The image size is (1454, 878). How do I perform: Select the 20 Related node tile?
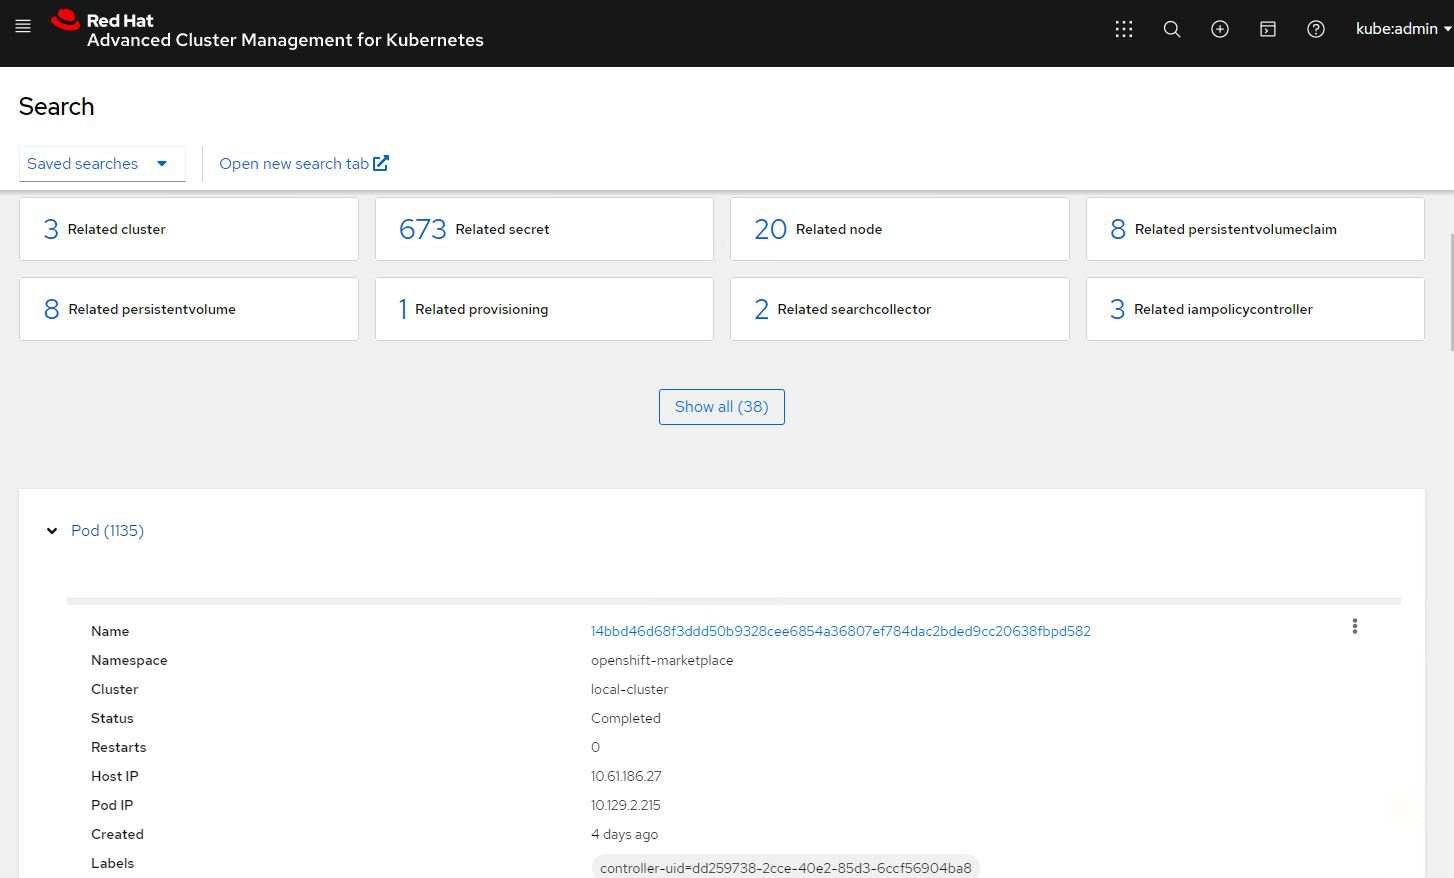pos(899,229)
